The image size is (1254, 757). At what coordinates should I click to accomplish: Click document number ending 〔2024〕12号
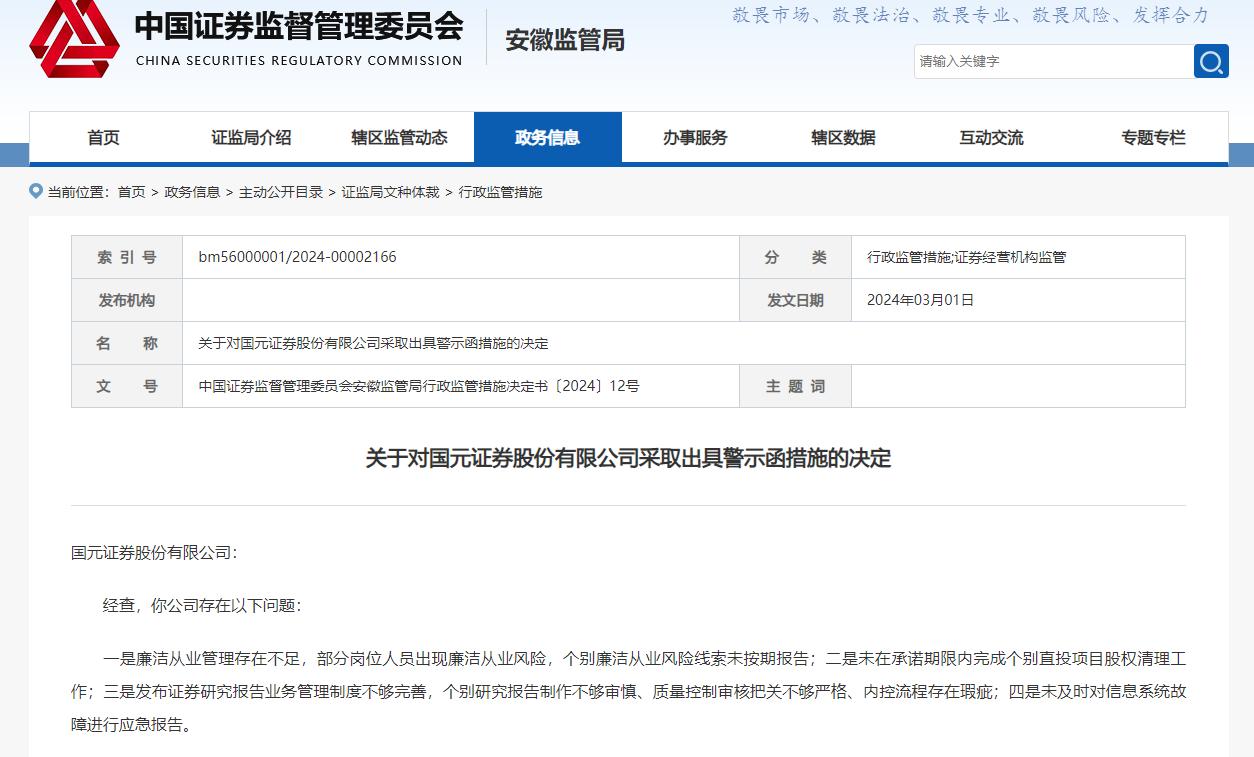[x=419, y=386]
